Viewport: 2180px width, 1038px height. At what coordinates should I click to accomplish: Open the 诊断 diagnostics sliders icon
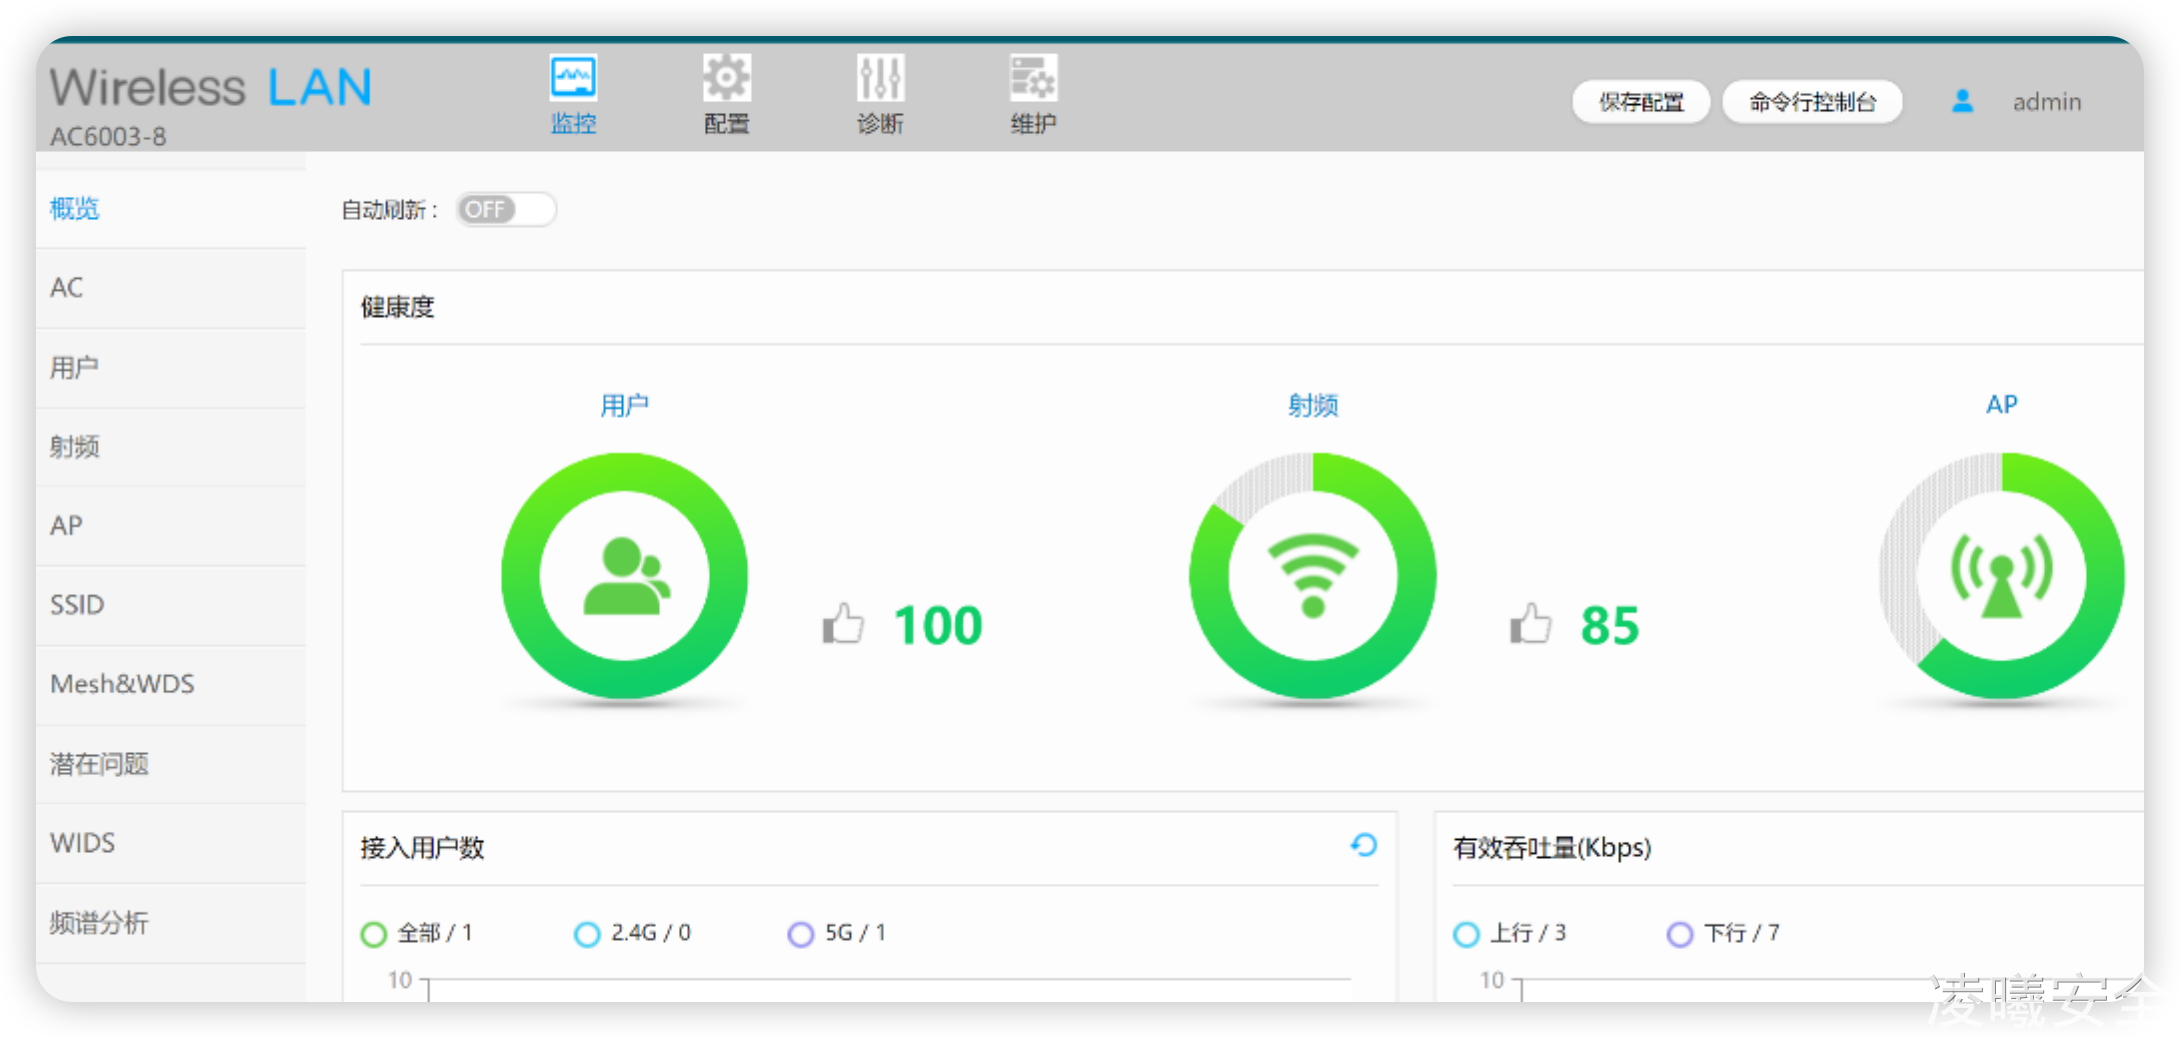click(x=880, y=78)
